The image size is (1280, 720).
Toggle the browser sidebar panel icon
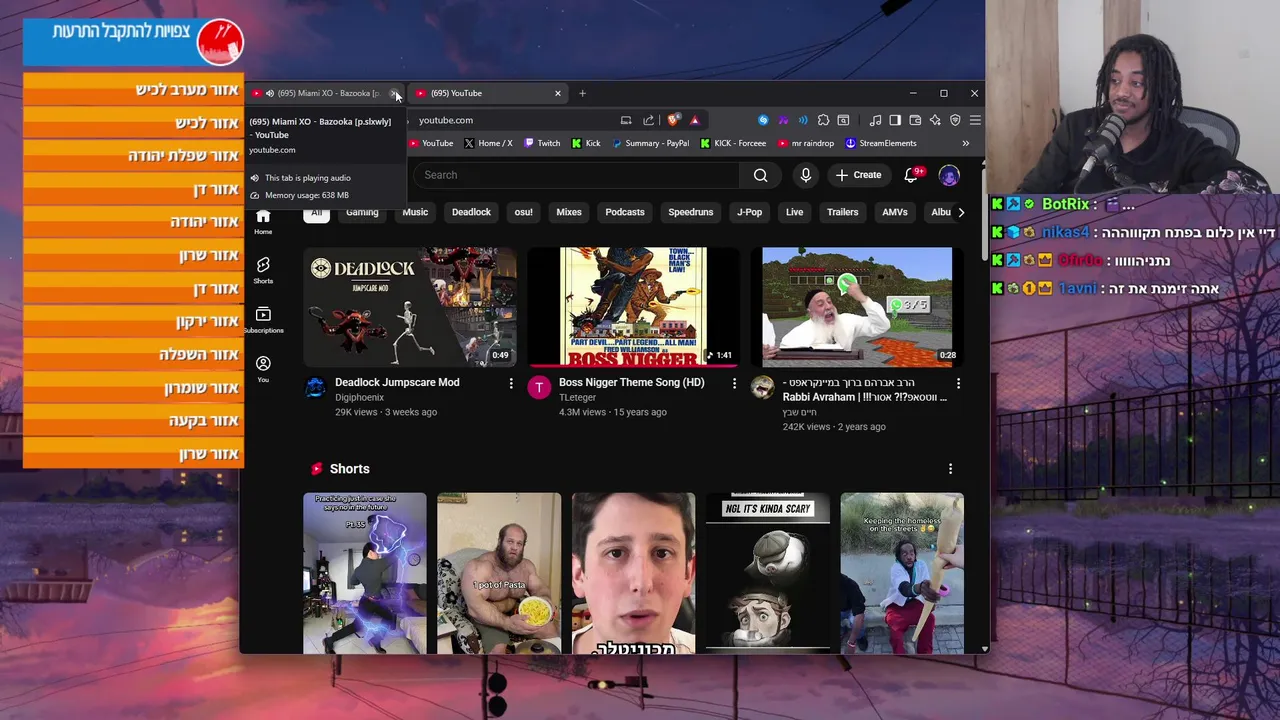pos(895,120)
